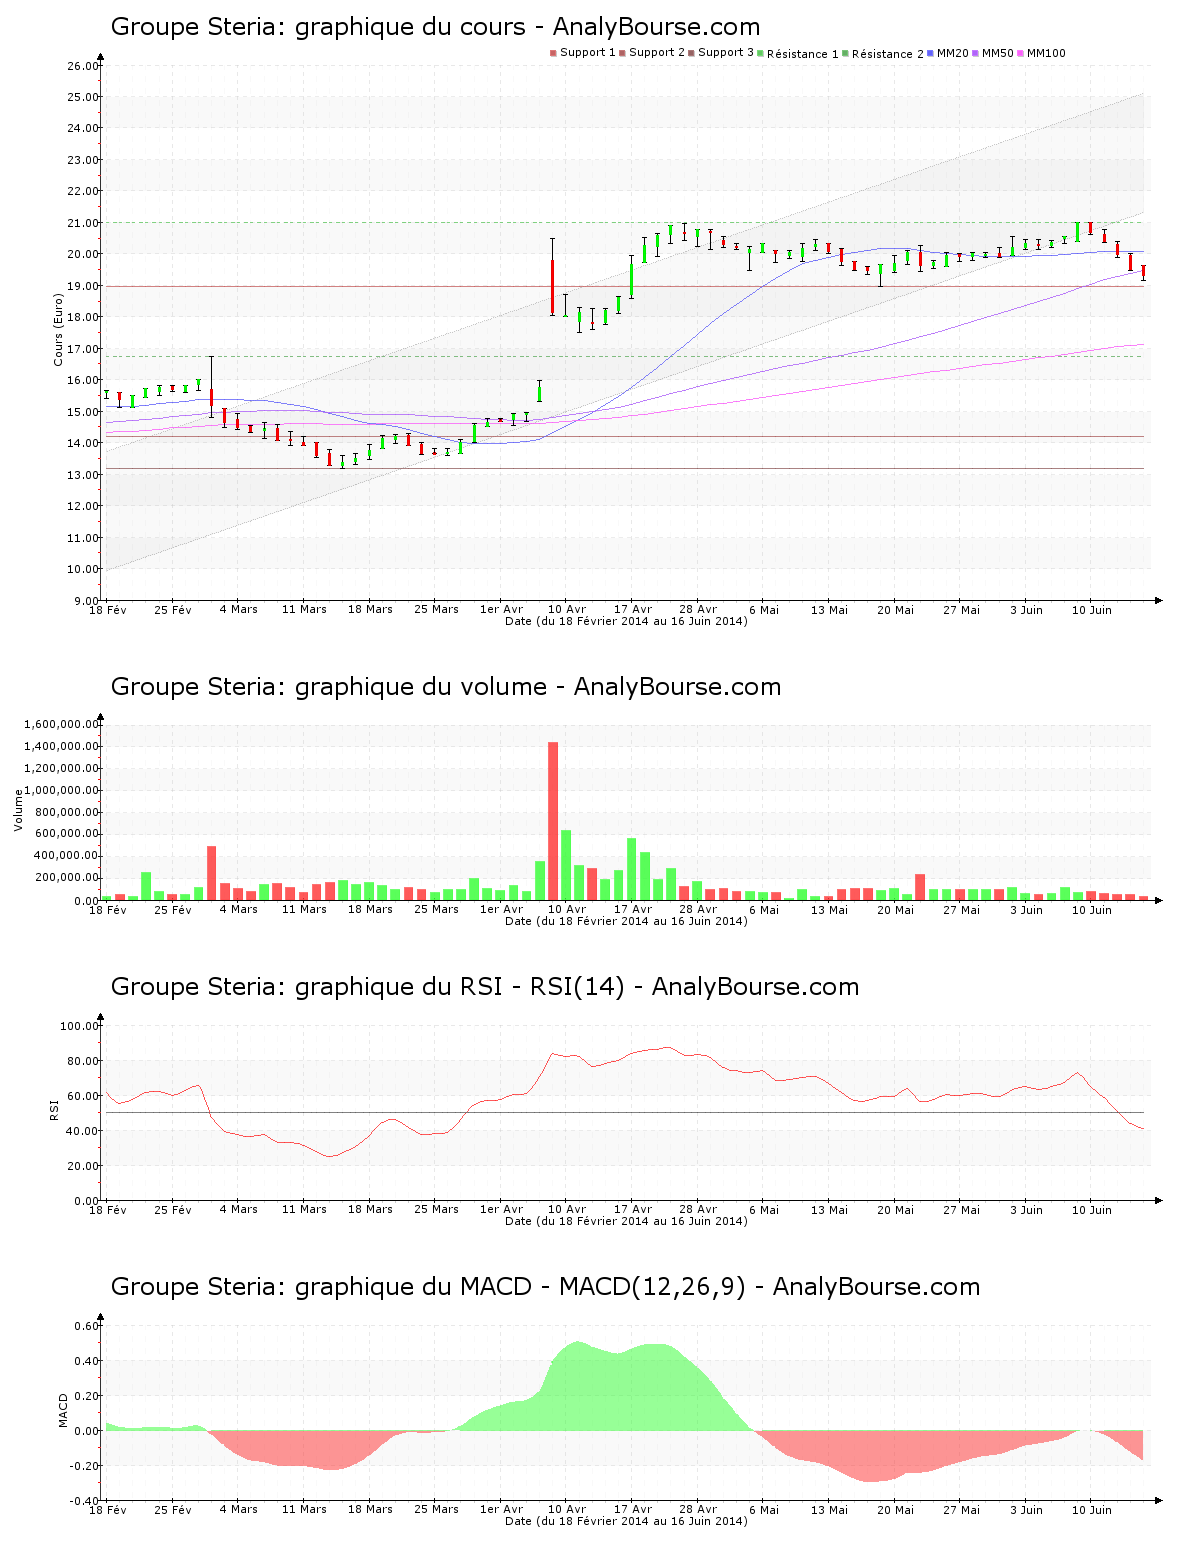Click the tallest red volume bar
This screenshot has width=1200, height=1550.
click(x=553, y=821)
